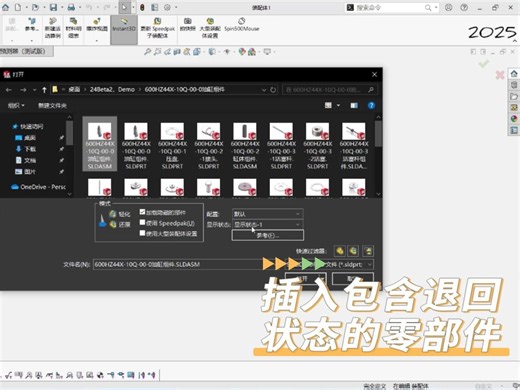The height and width of the screenshot is (390, 520).
Task: Select OneDrive - Personal in the navigation pane
Action: (39, 187)
